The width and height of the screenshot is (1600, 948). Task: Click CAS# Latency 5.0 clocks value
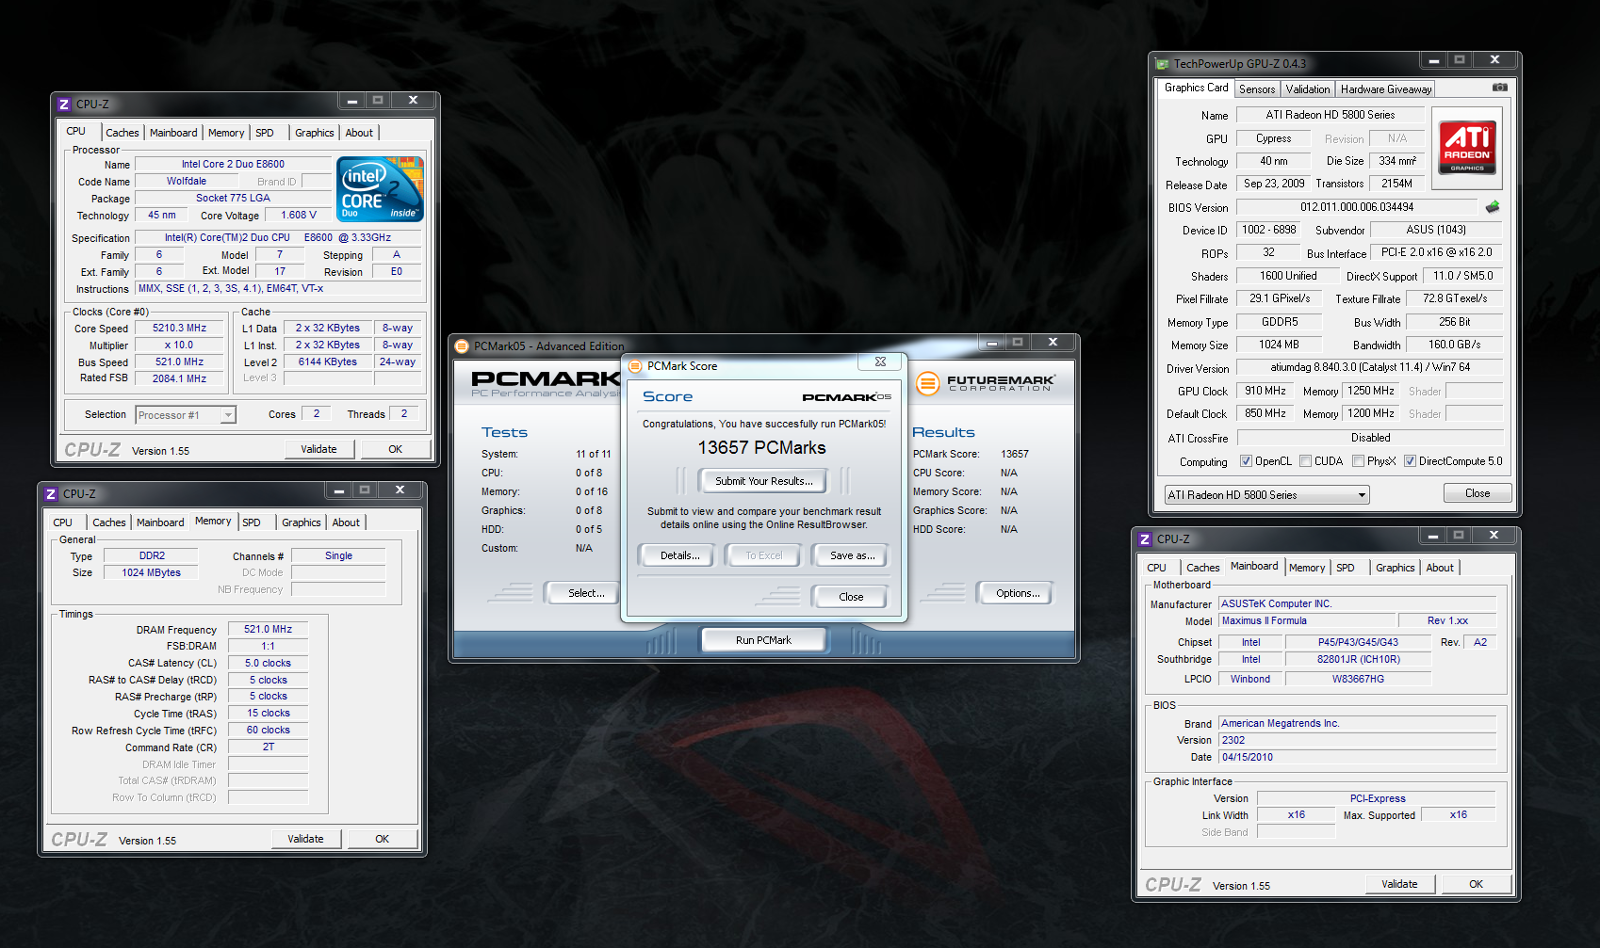268,663
